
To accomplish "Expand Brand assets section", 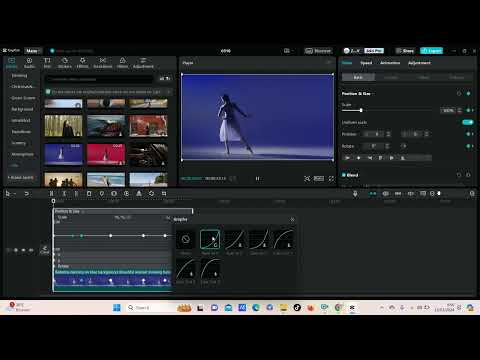I will (21, 178).
